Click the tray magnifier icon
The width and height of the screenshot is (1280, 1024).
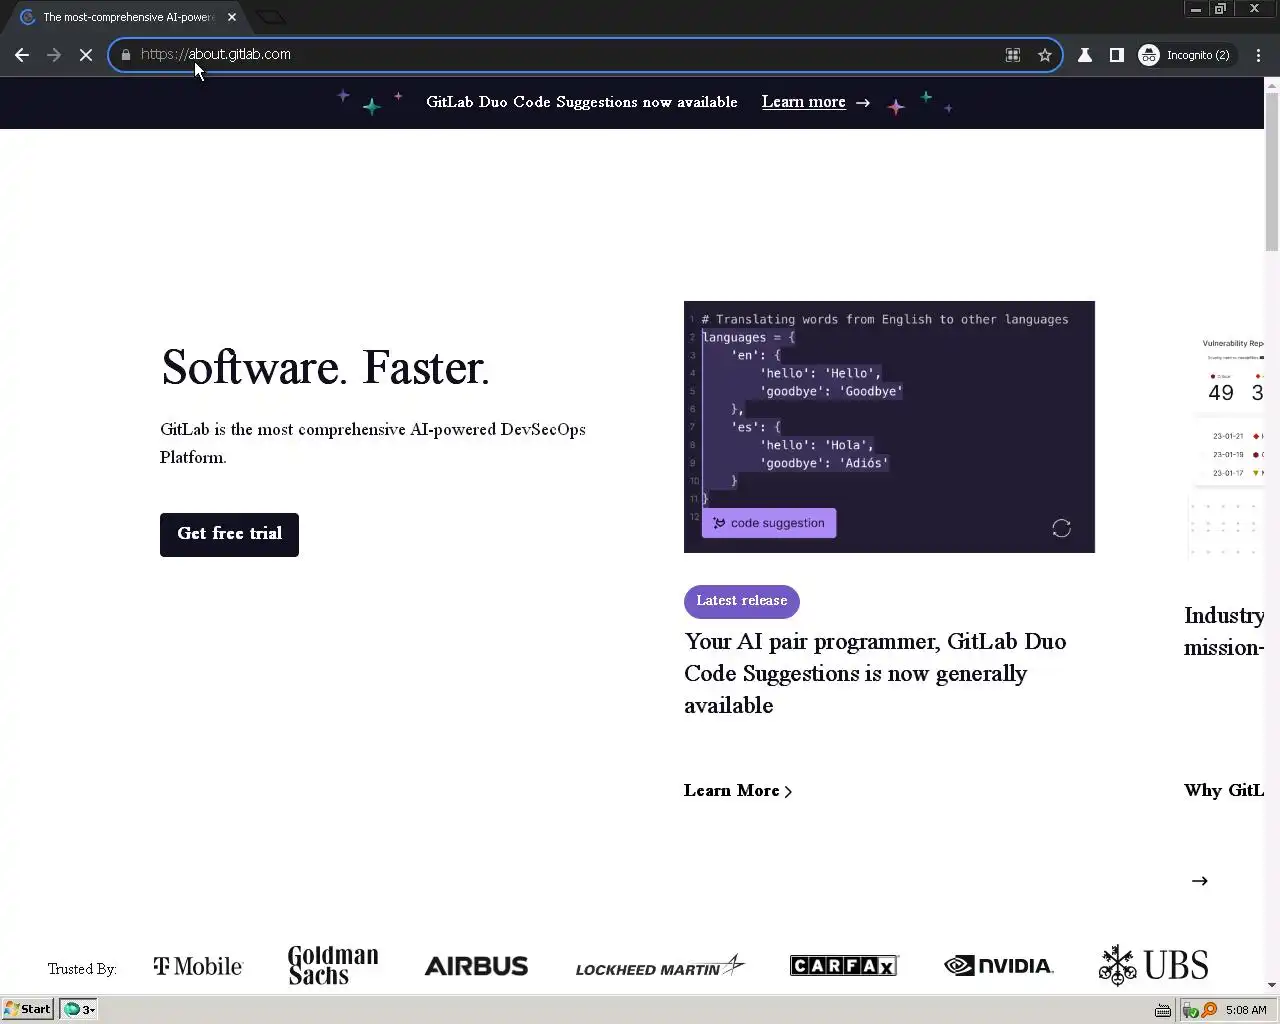pyautogui.click(x=1210, y=1010)
